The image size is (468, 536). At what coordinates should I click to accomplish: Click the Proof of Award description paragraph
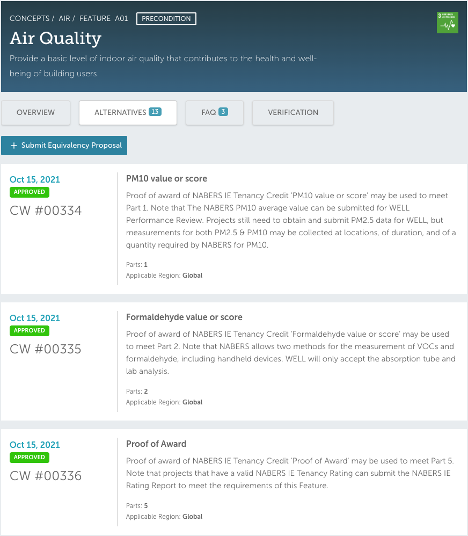(290, 473)
